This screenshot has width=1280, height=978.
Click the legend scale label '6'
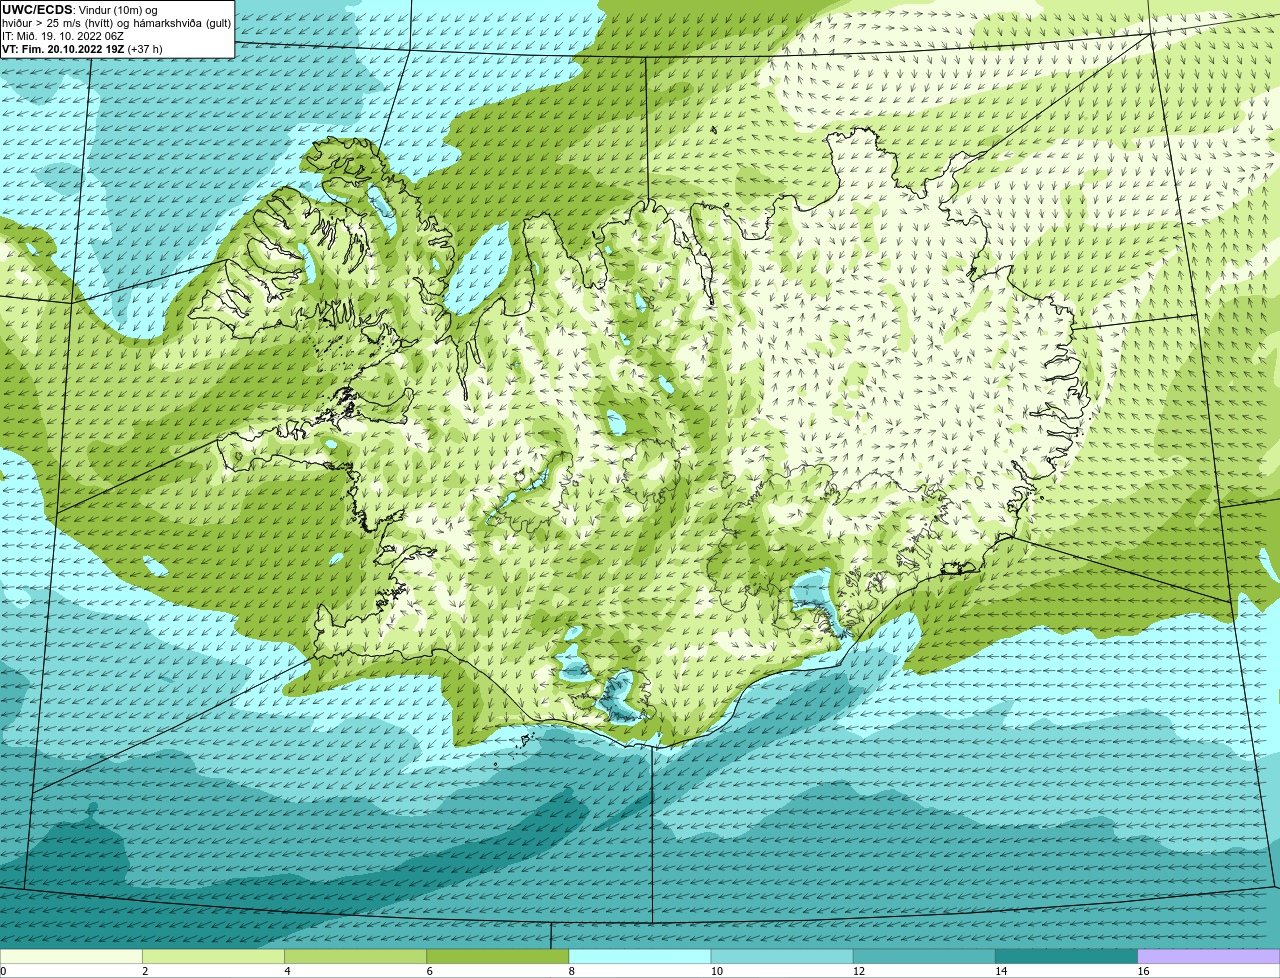pyautogui.click(x=429, y=971)
